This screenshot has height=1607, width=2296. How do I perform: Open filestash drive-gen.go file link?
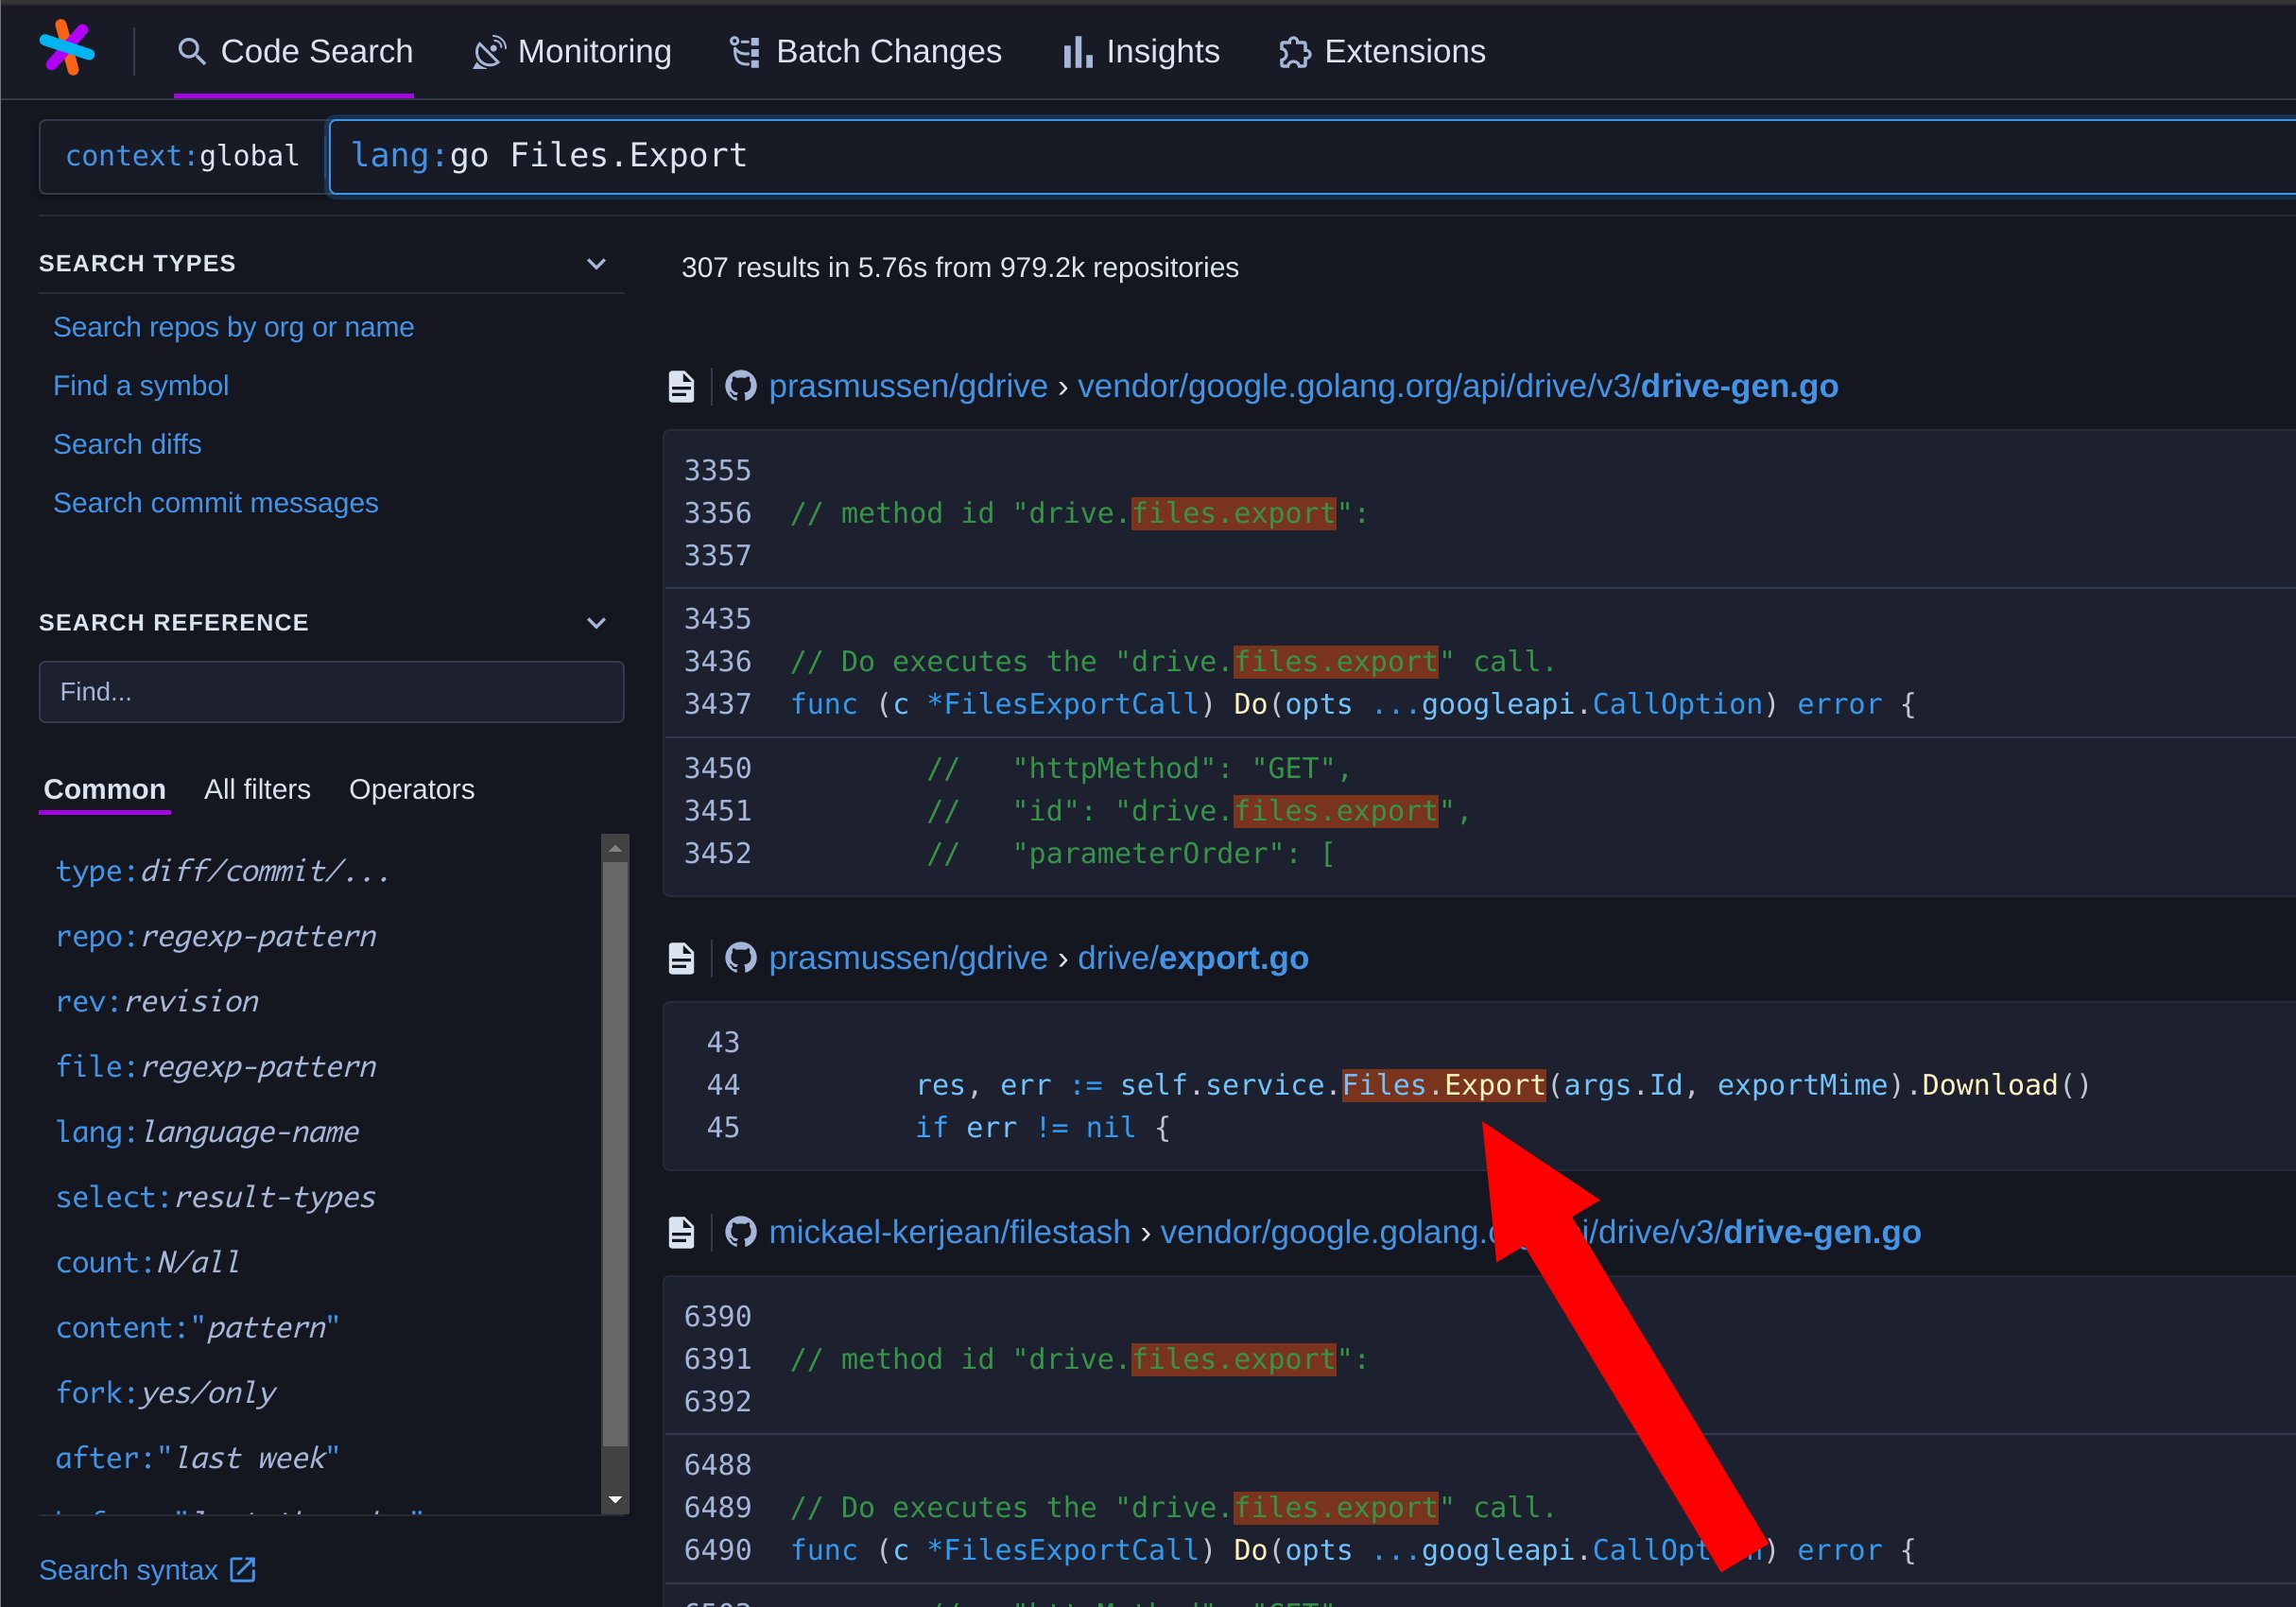tap(1540, 1232)
